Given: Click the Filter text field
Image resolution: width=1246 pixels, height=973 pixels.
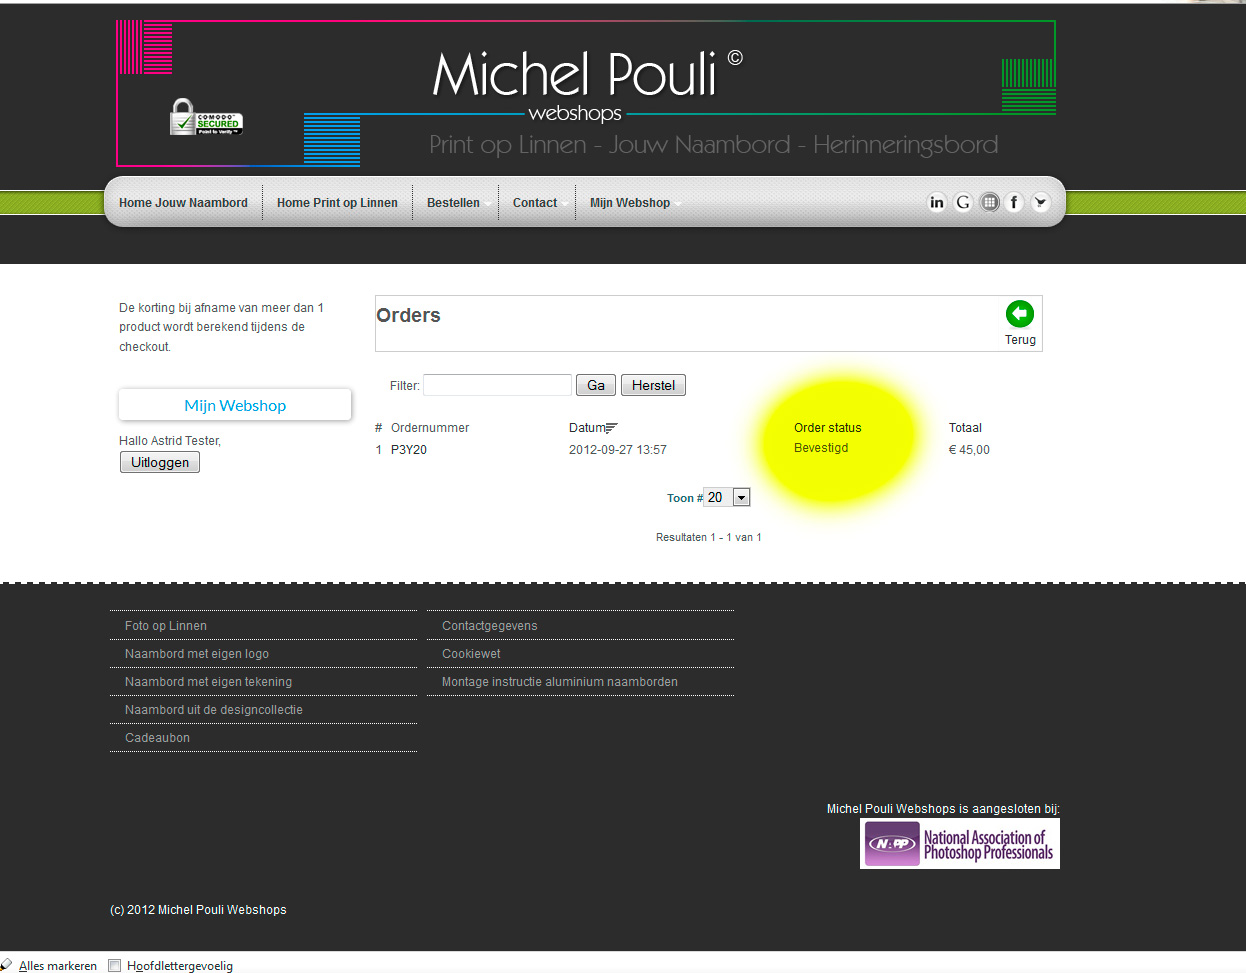Looking at the screenshot, I should (x=497, y=385).
